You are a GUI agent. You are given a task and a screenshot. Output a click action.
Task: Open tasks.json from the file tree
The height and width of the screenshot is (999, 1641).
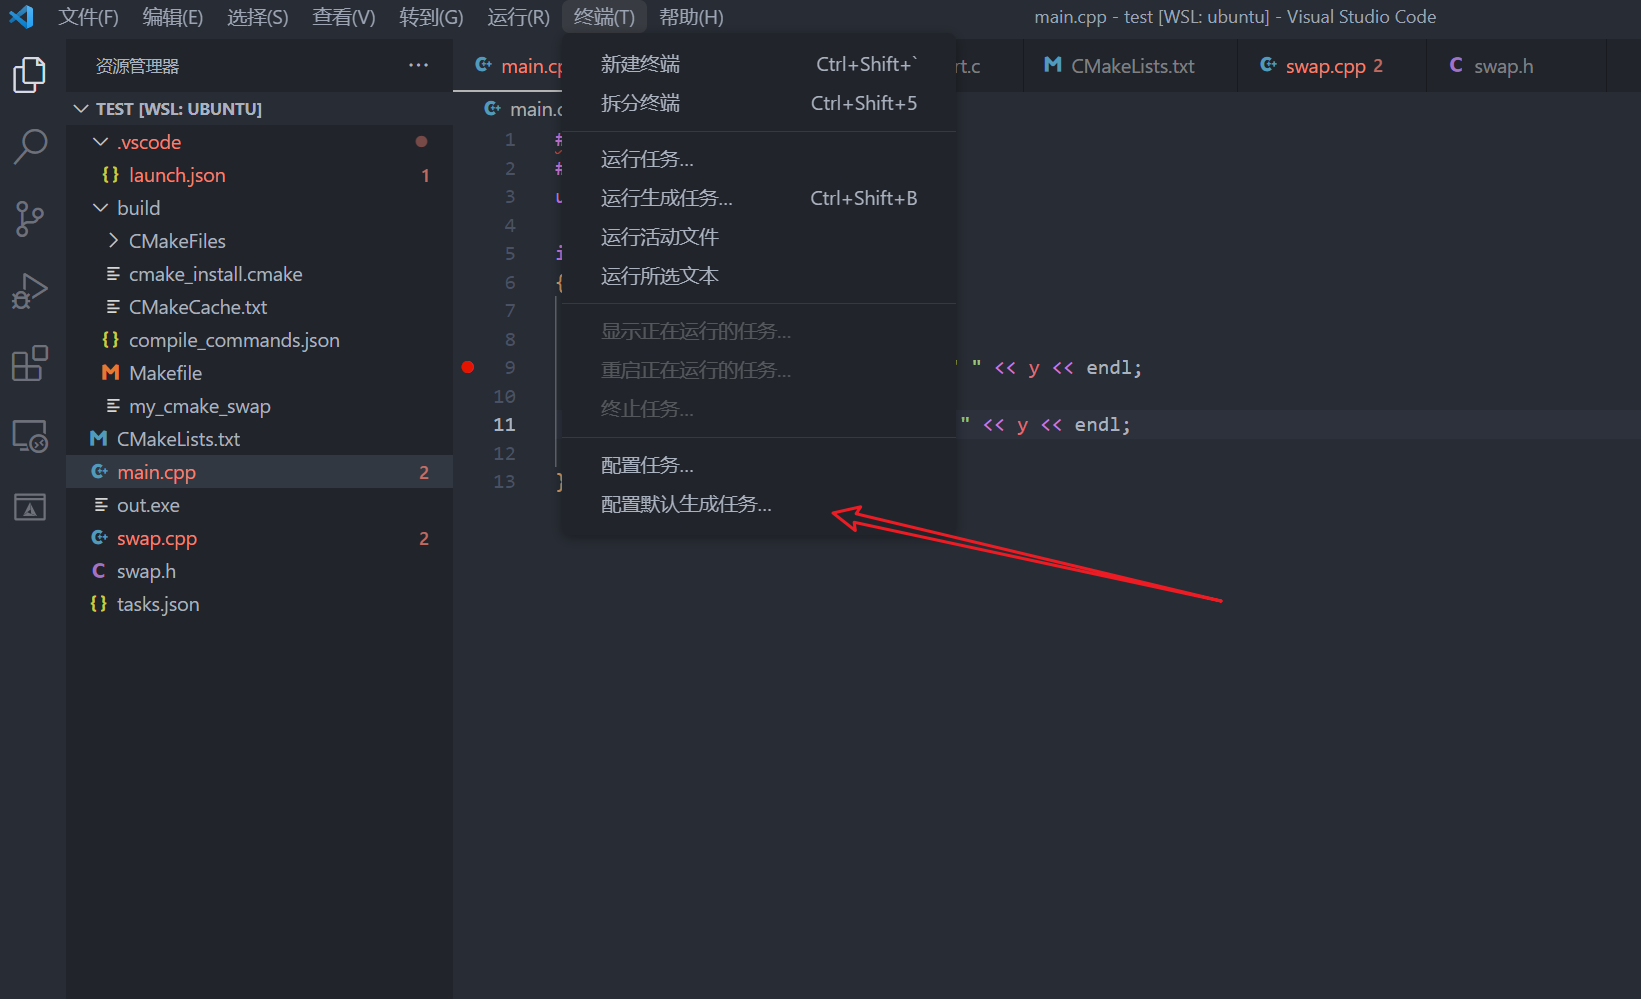coord(157,603)
